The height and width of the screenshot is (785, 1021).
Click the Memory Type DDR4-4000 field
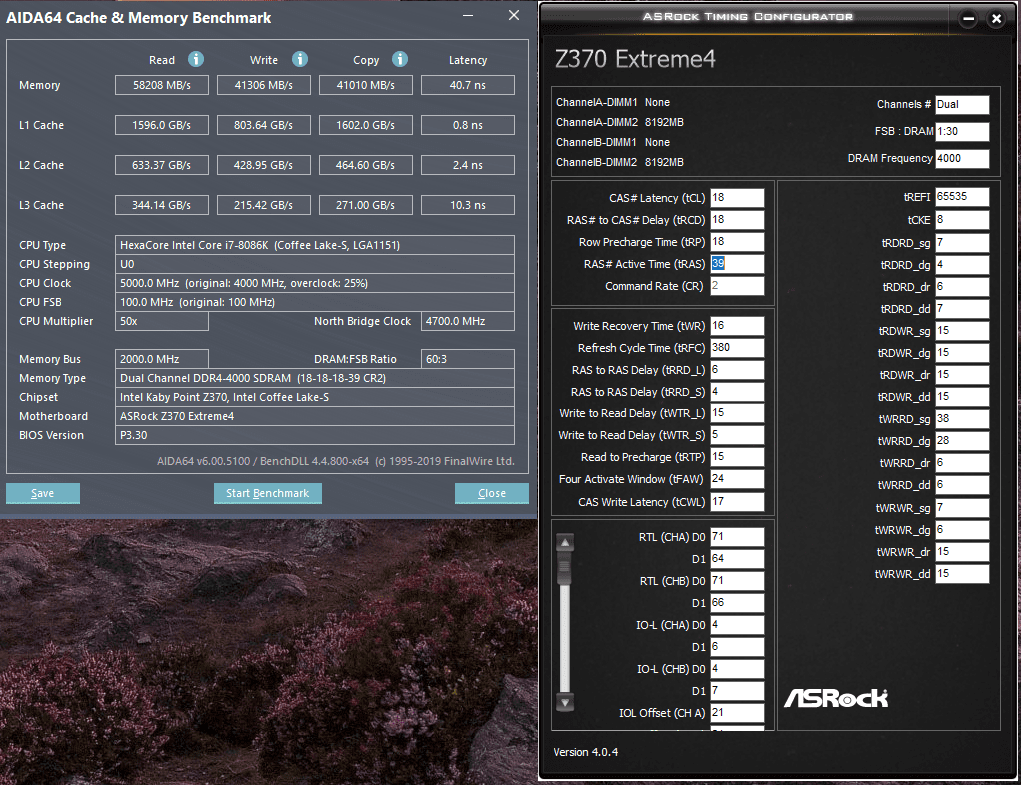(315, 378)
